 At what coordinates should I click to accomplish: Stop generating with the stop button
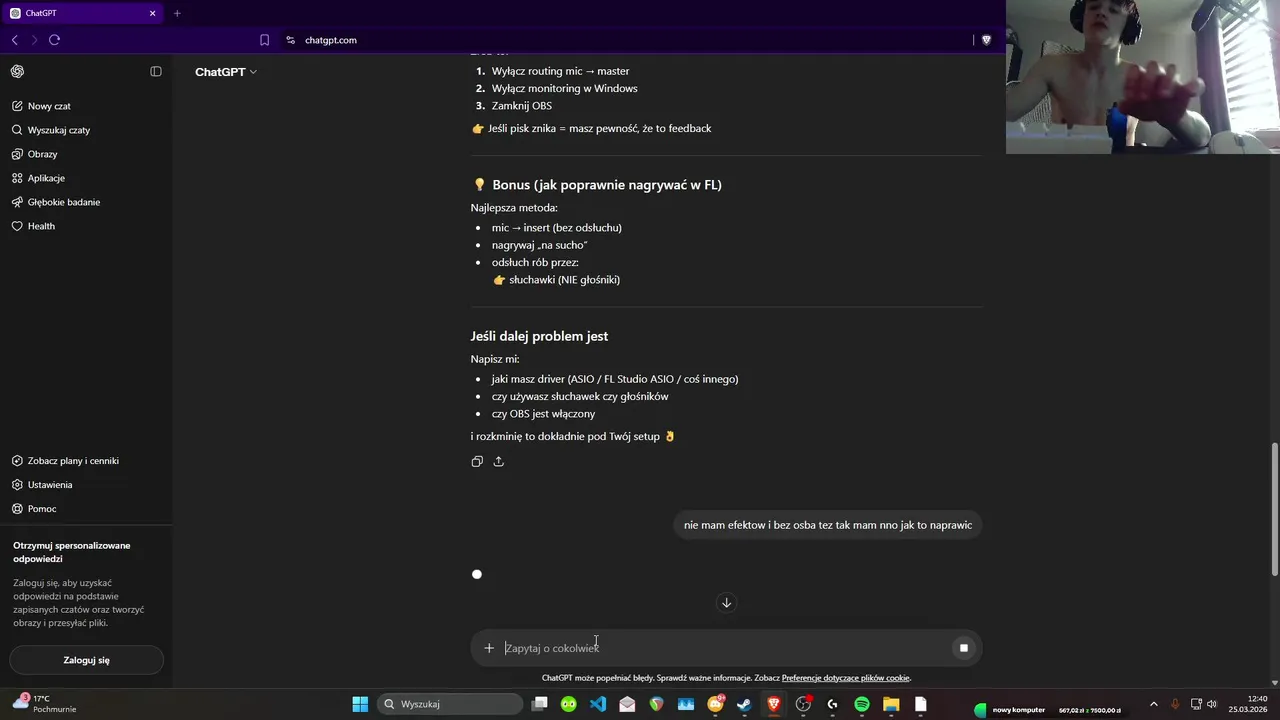963,648
